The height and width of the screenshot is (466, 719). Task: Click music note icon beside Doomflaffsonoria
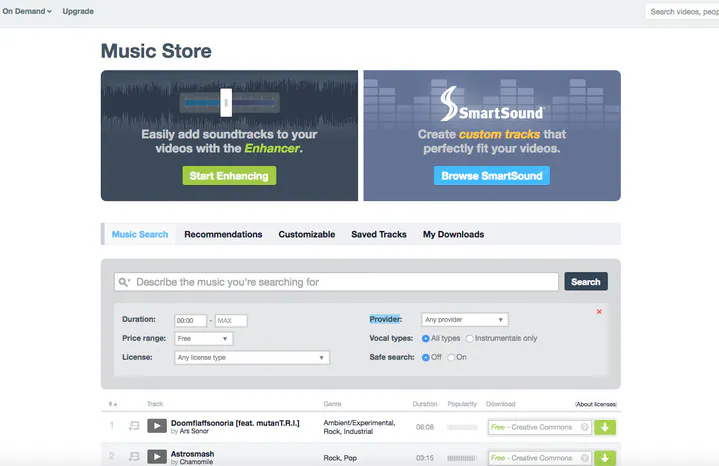[x=134, y=426]
